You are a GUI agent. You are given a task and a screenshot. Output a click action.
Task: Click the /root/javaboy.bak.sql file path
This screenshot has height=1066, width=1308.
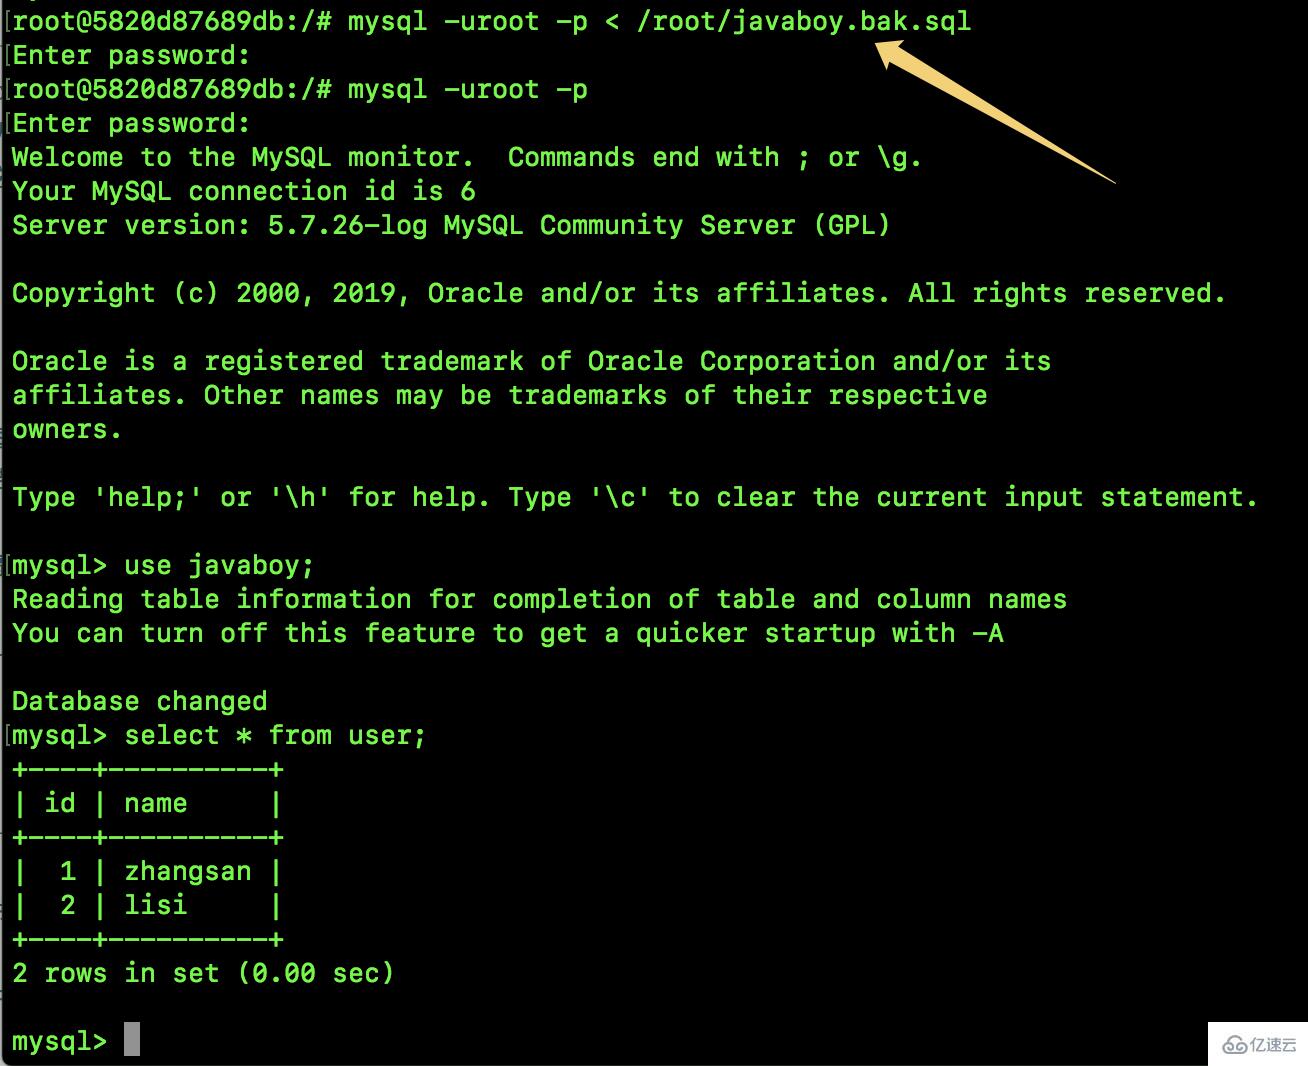[x=803, y=21]
